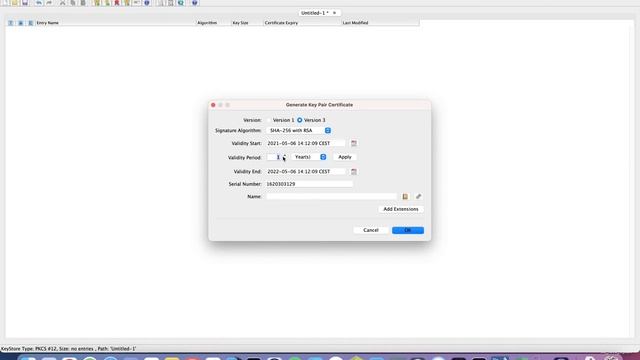Select the Version 1 radio button
The width and height of the screenshot is (640, 360).
(270, 120)
